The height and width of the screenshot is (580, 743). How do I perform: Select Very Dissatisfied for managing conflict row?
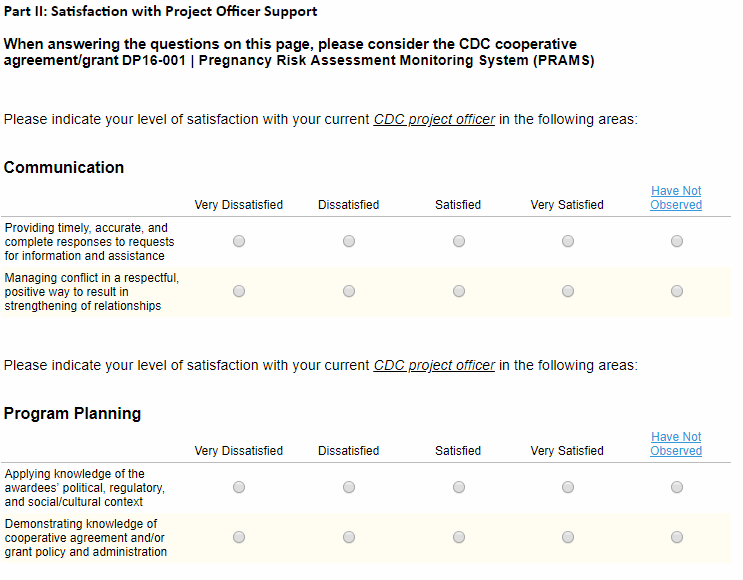pos(239,291)
